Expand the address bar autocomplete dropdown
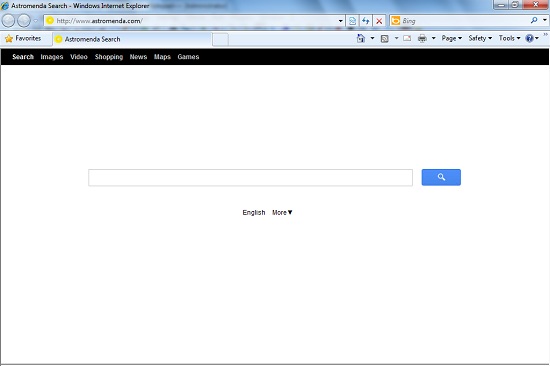550x366 pixels. [x=340, y=21]
